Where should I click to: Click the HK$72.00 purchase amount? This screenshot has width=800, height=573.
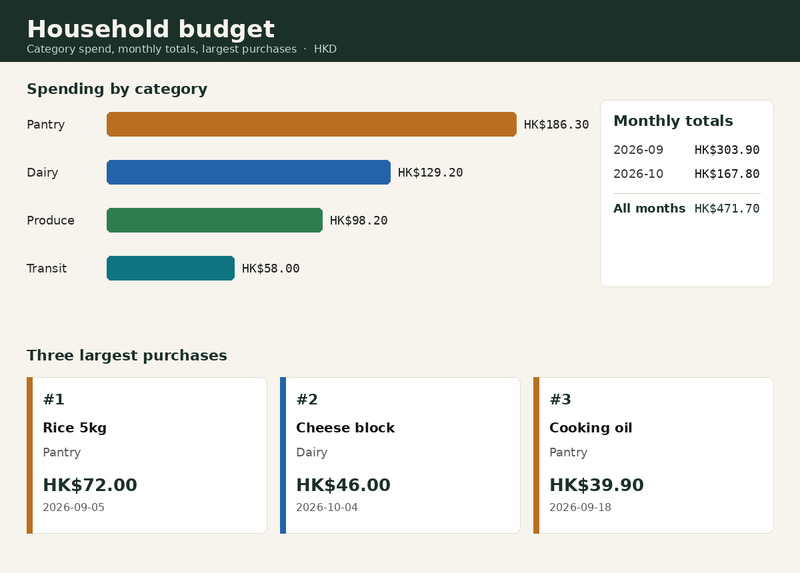coord(90,485)
